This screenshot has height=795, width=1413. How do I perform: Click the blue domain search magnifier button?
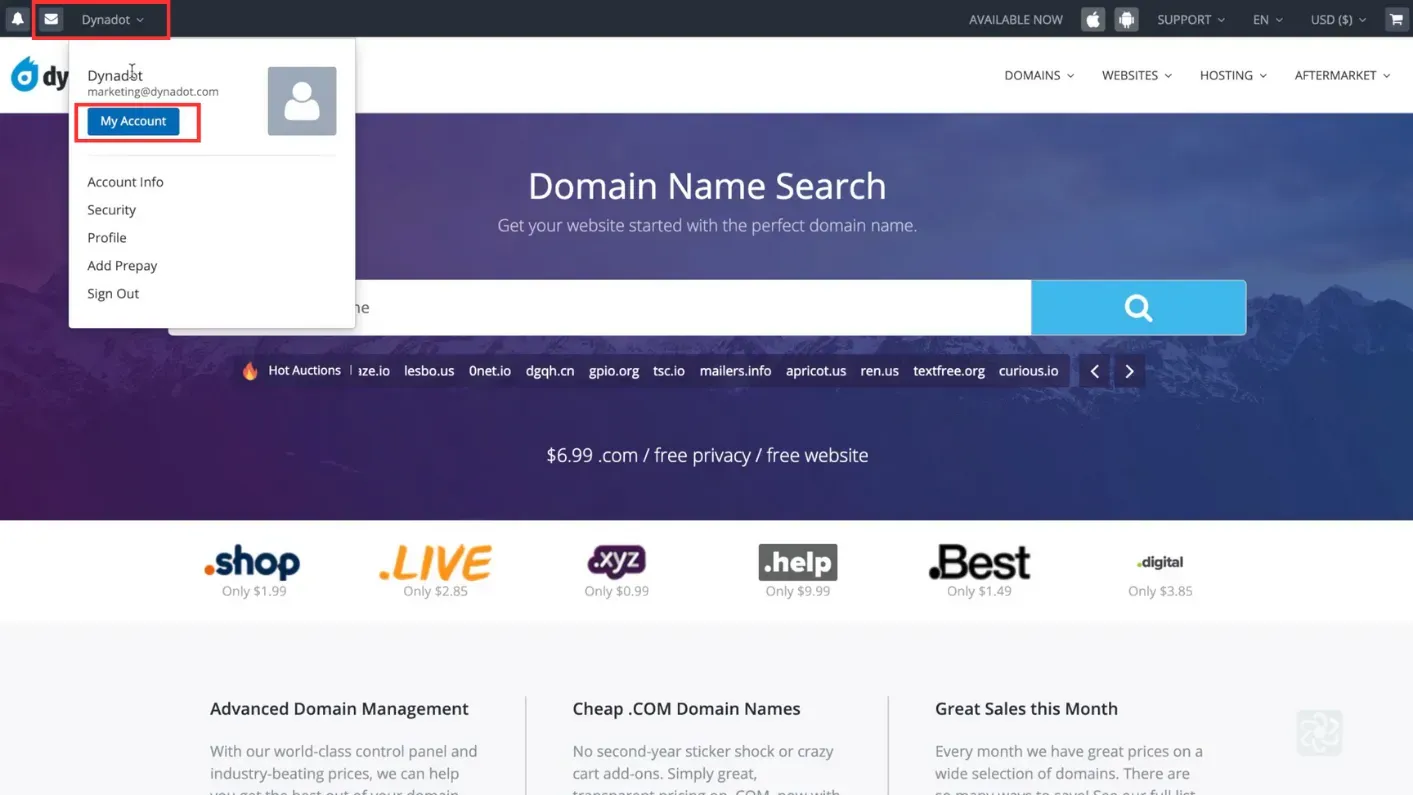tap(1138, 307)
